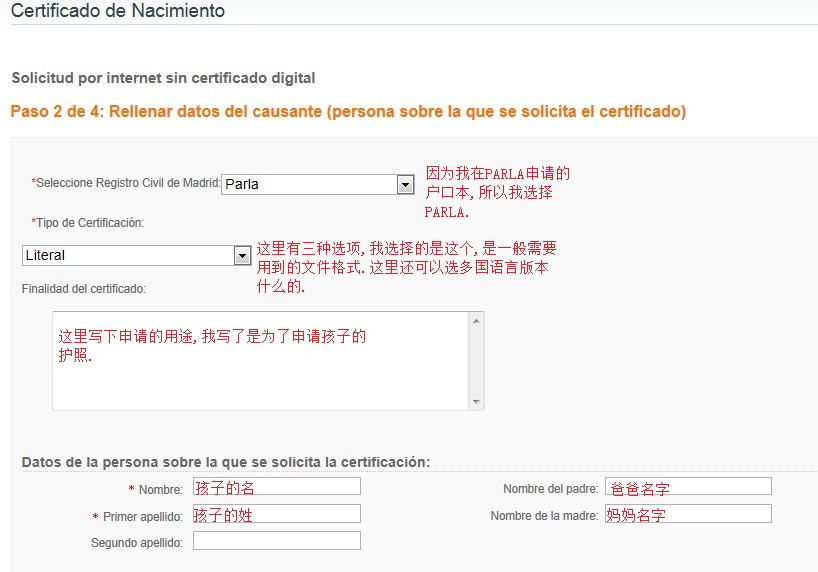The width and height of the screenshot is (818, 572).
Task: Expand the Tipo de Certificación dropdown arrow
Action: (x=242, y=256)
